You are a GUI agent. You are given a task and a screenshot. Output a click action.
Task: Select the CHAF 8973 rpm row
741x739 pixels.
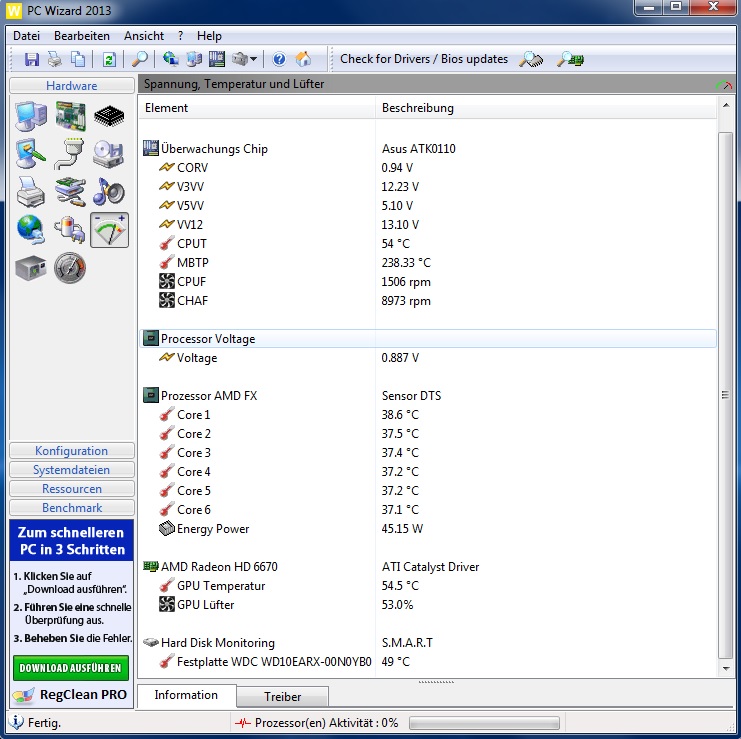(x=428, y=301)
